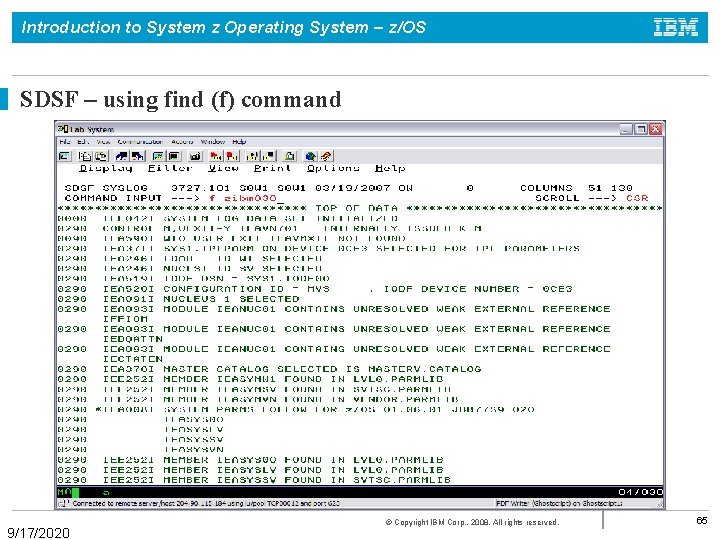Click the 'MEMBER IEASYMU1 FOUND IN LVL0.PARMLIB' line
Viewport: 720px width, 540px height.
point(251,379)
